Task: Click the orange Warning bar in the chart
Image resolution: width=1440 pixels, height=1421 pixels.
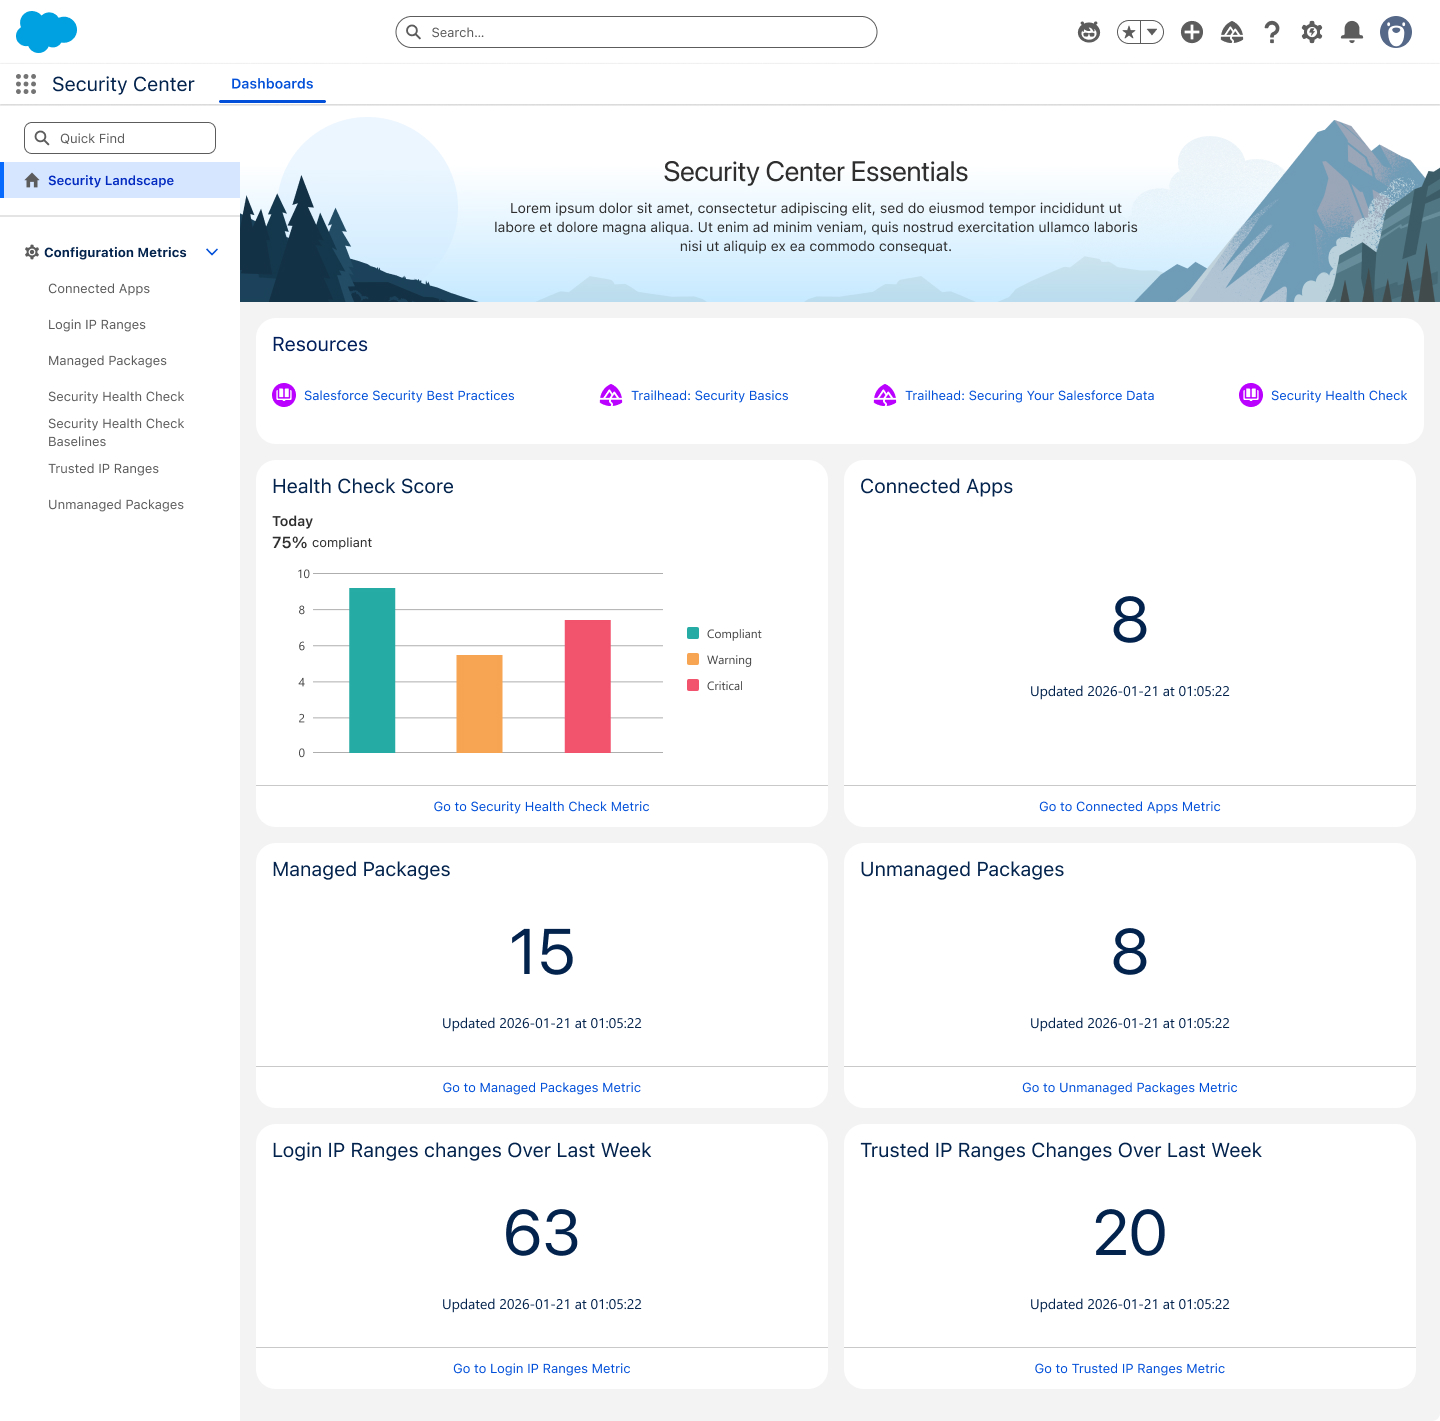Action: [x=480, y=704]
